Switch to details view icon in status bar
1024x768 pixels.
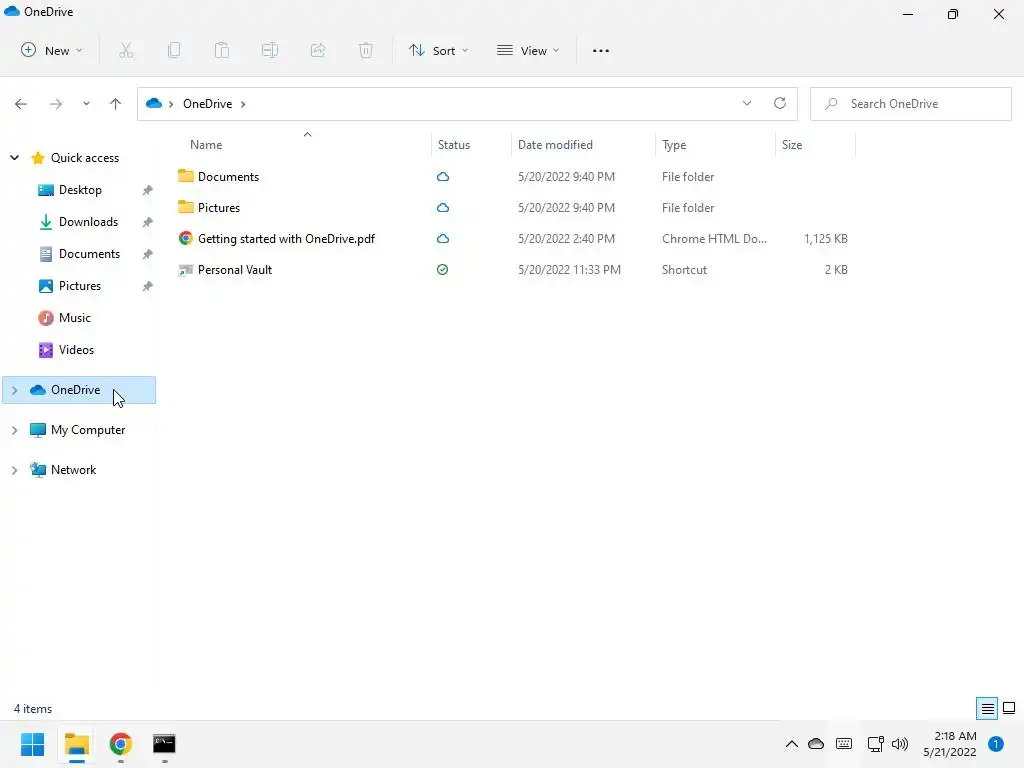(x=987, y=708)
